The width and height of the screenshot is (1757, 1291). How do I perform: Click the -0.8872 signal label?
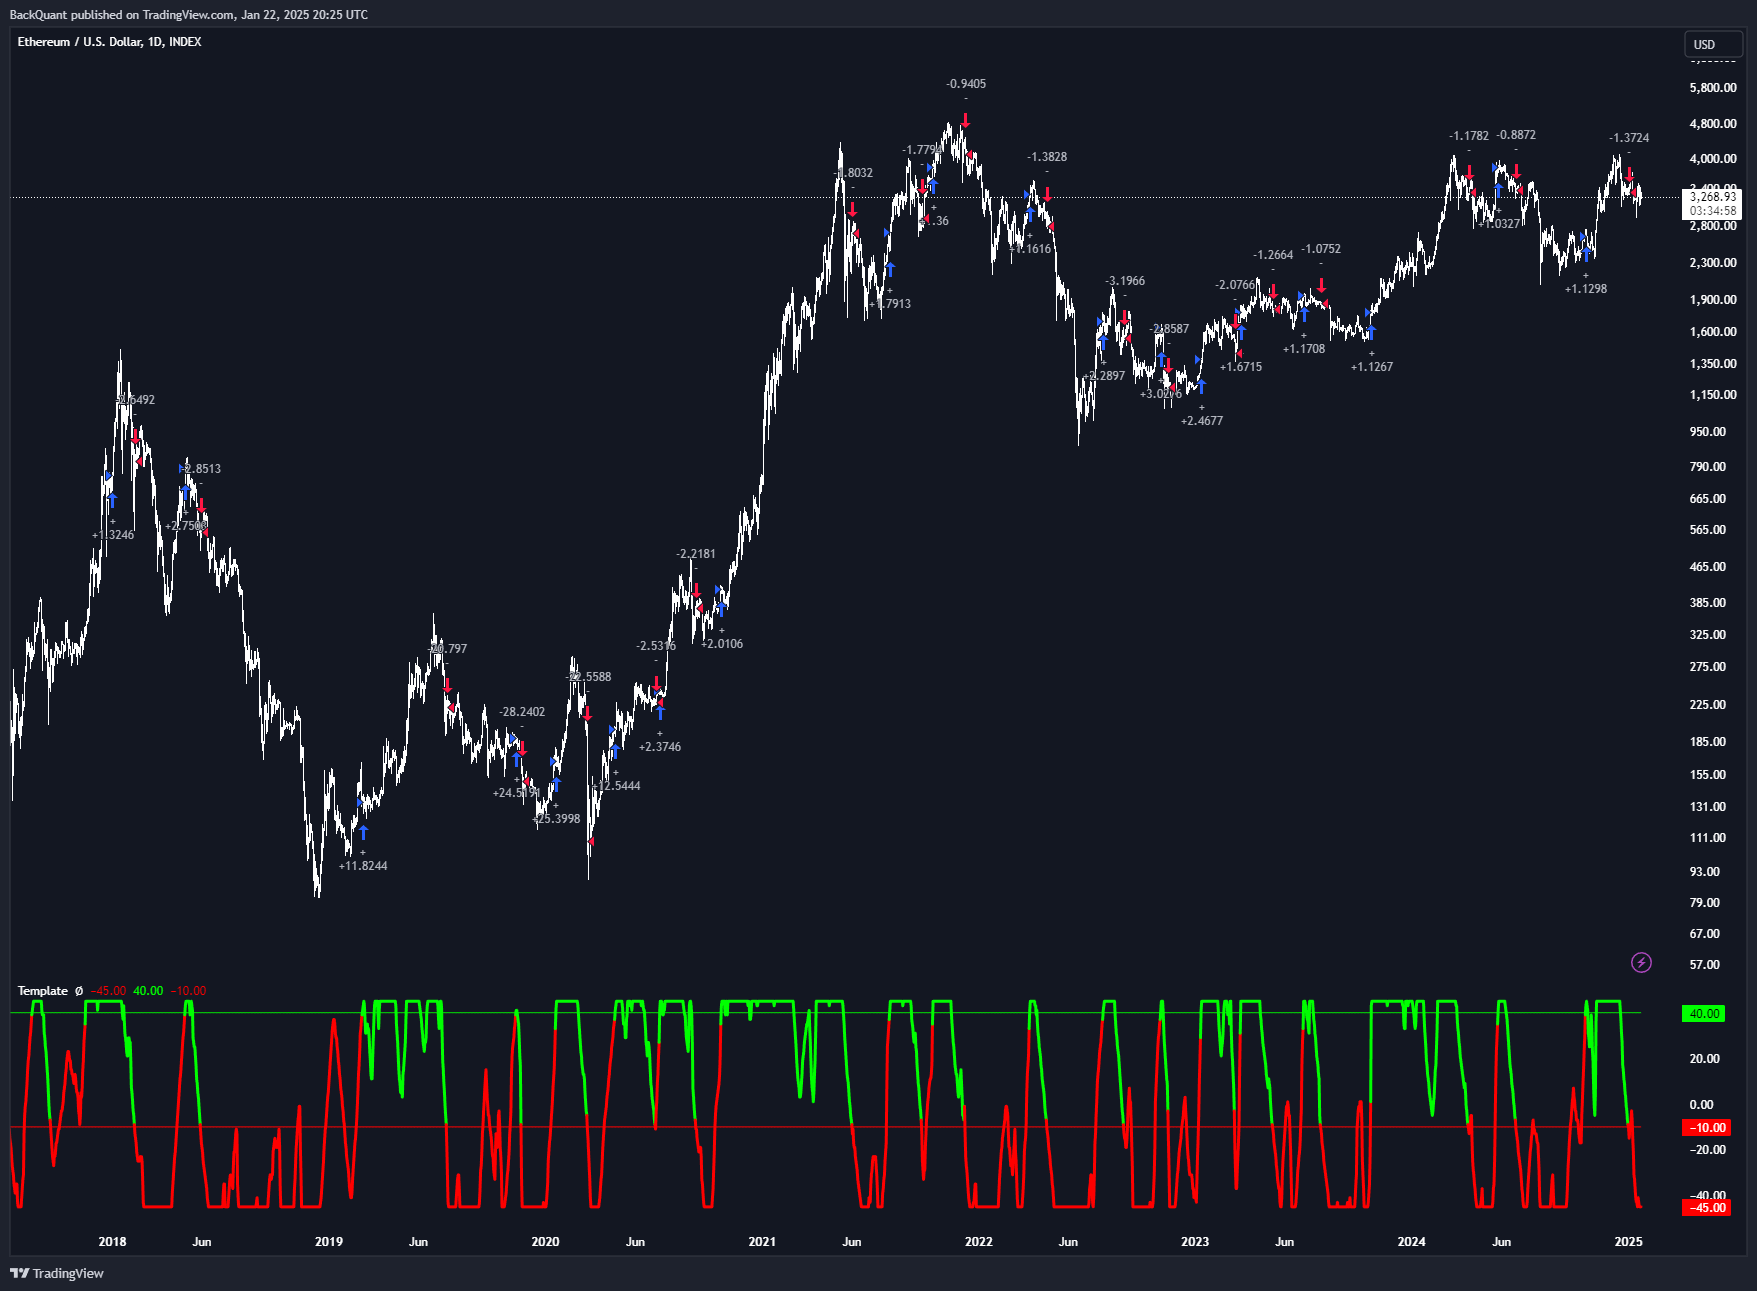[x=1516, y=135]
